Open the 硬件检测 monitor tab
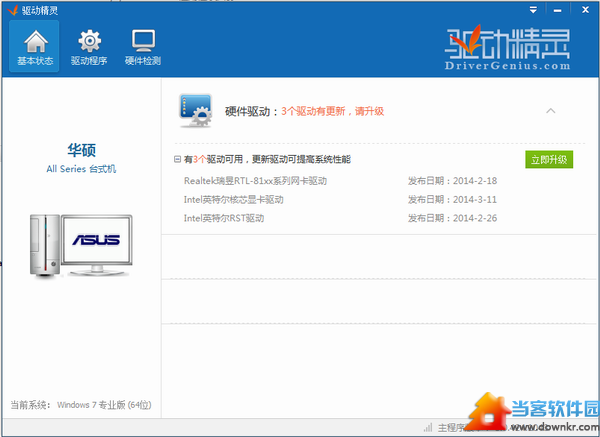The image size is (600, 437). (x=143, y=46)
